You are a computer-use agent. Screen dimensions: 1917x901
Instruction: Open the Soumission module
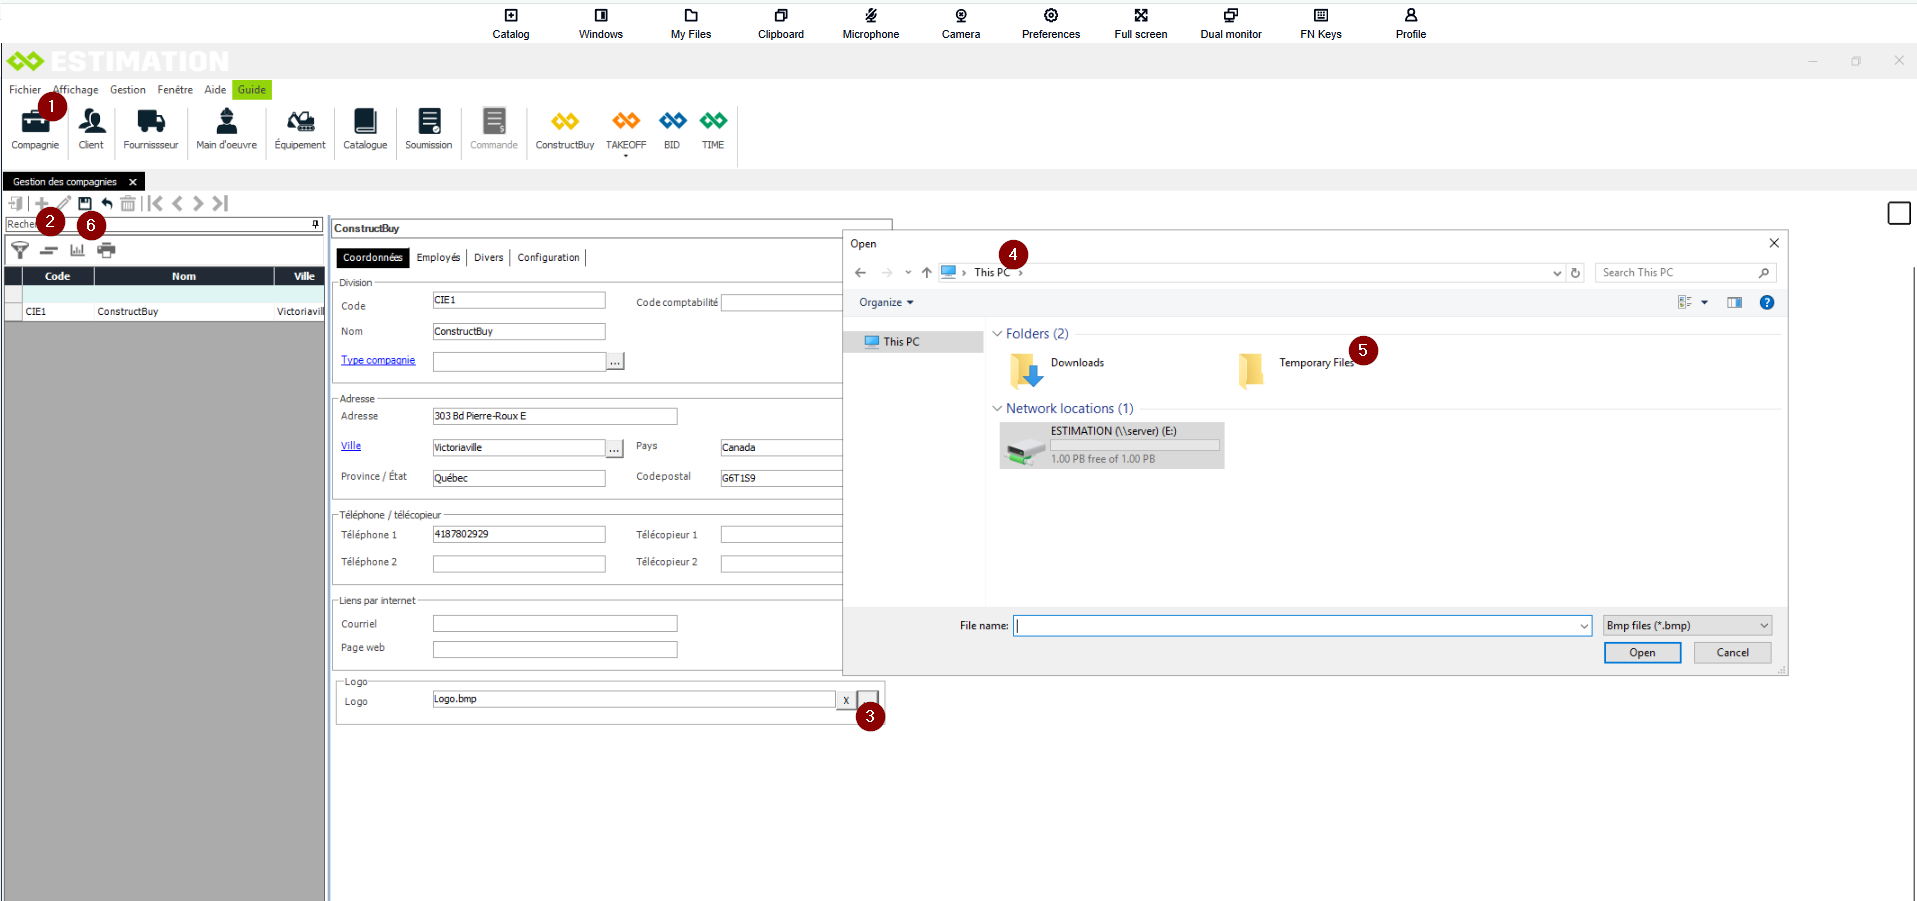click(x=428, y=128)
